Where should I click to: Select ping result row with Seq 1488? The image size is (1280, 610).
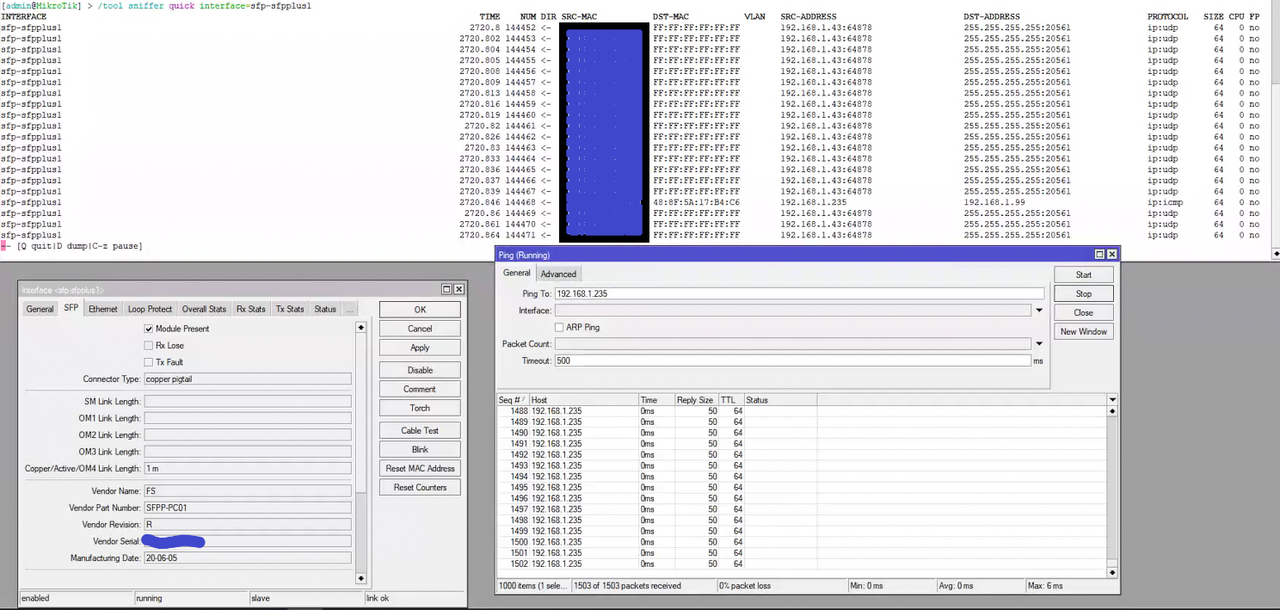click(x=801, y=411)
